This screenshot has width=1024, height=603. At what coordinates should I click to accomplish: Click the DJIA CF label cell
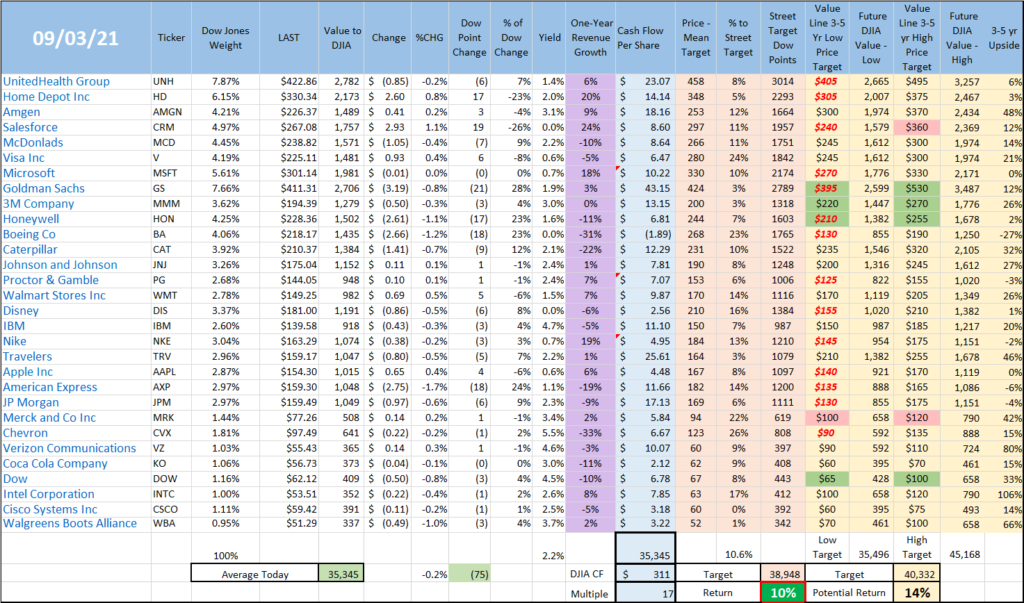(591, 574)
